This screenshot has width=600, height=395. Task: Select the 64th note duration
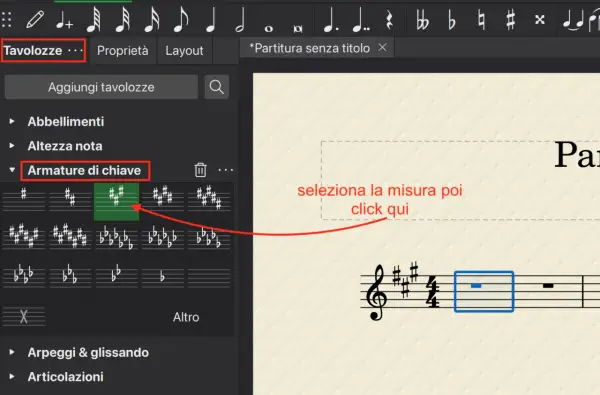click(x=94, y=20)
